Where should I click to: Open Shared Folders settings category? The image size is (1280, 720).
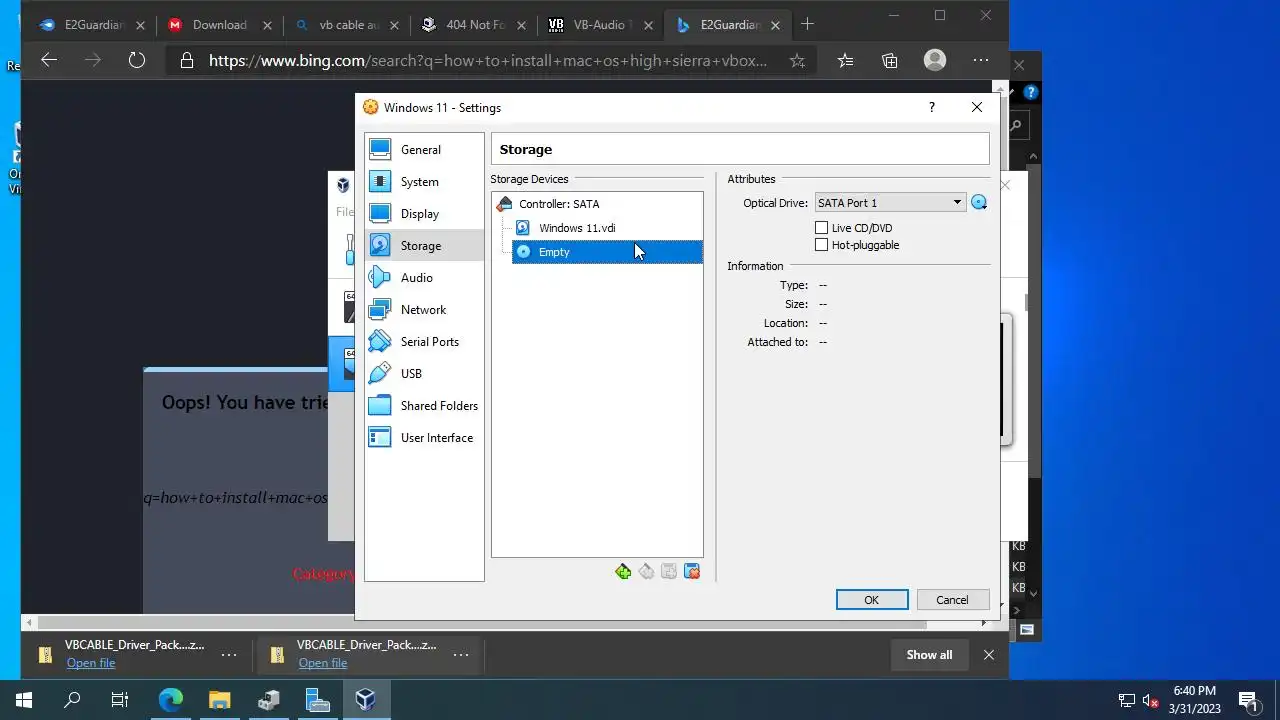[424, 406]
